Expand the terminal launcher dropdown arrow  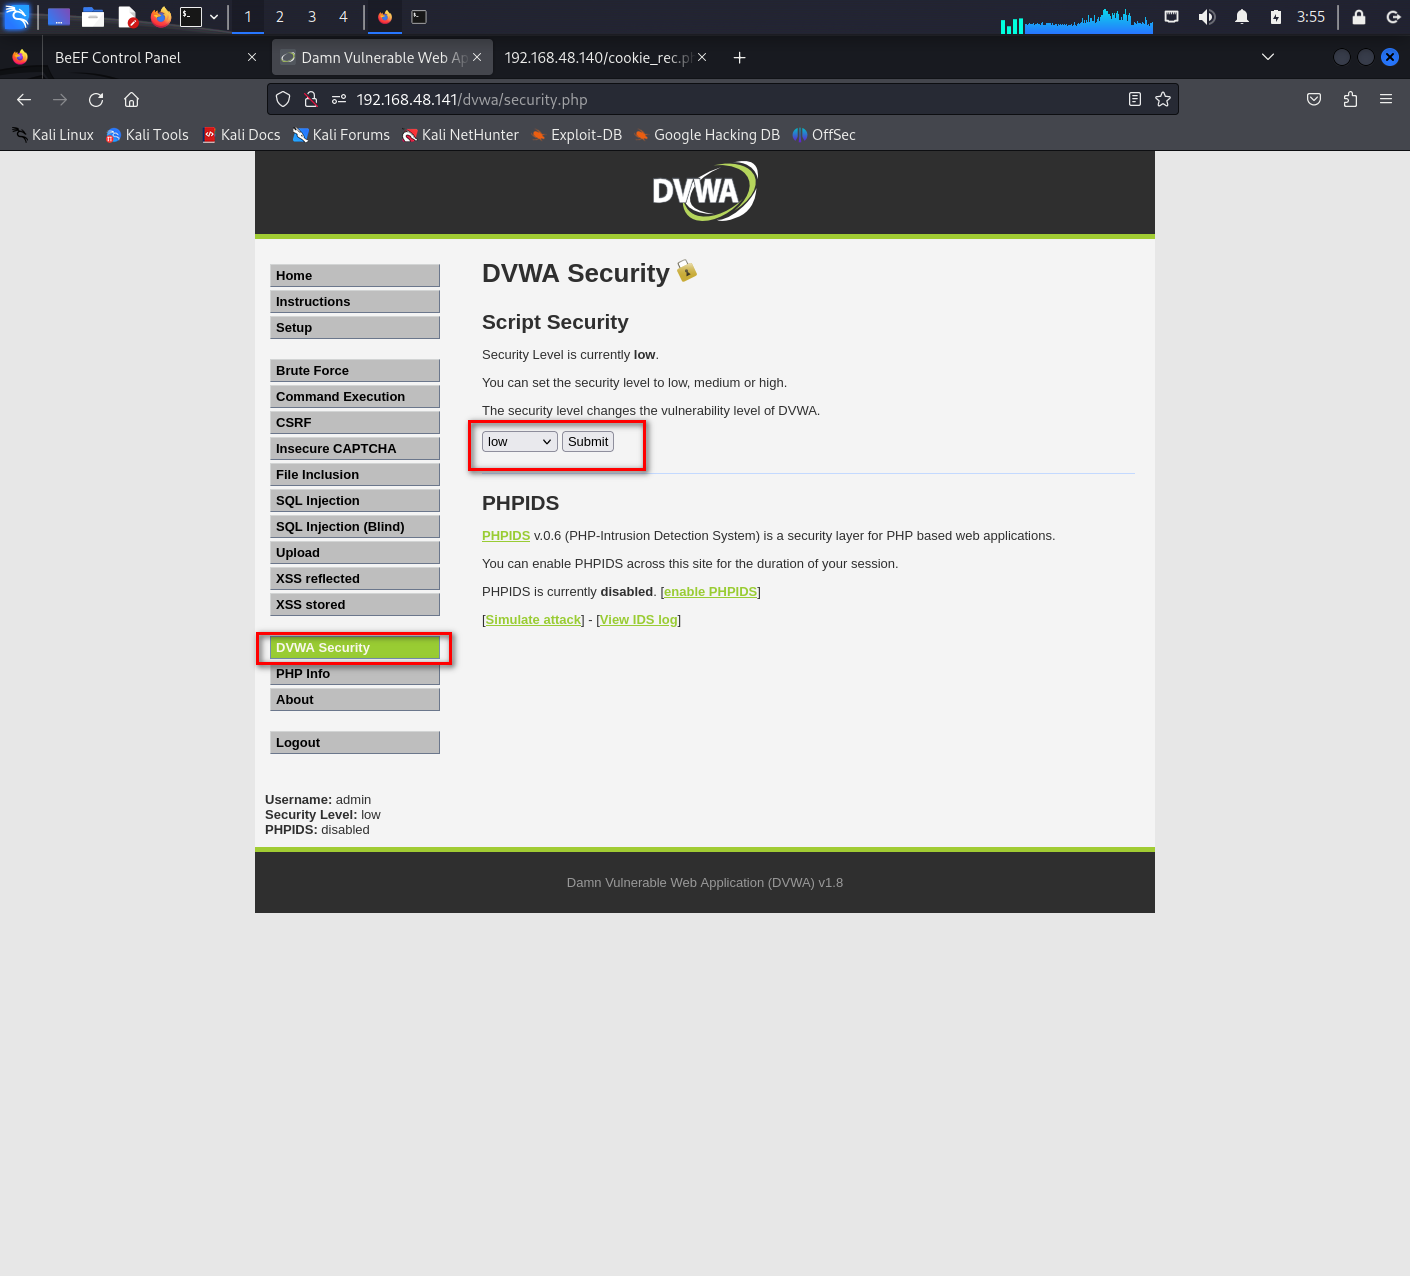(x=214, y=17)
